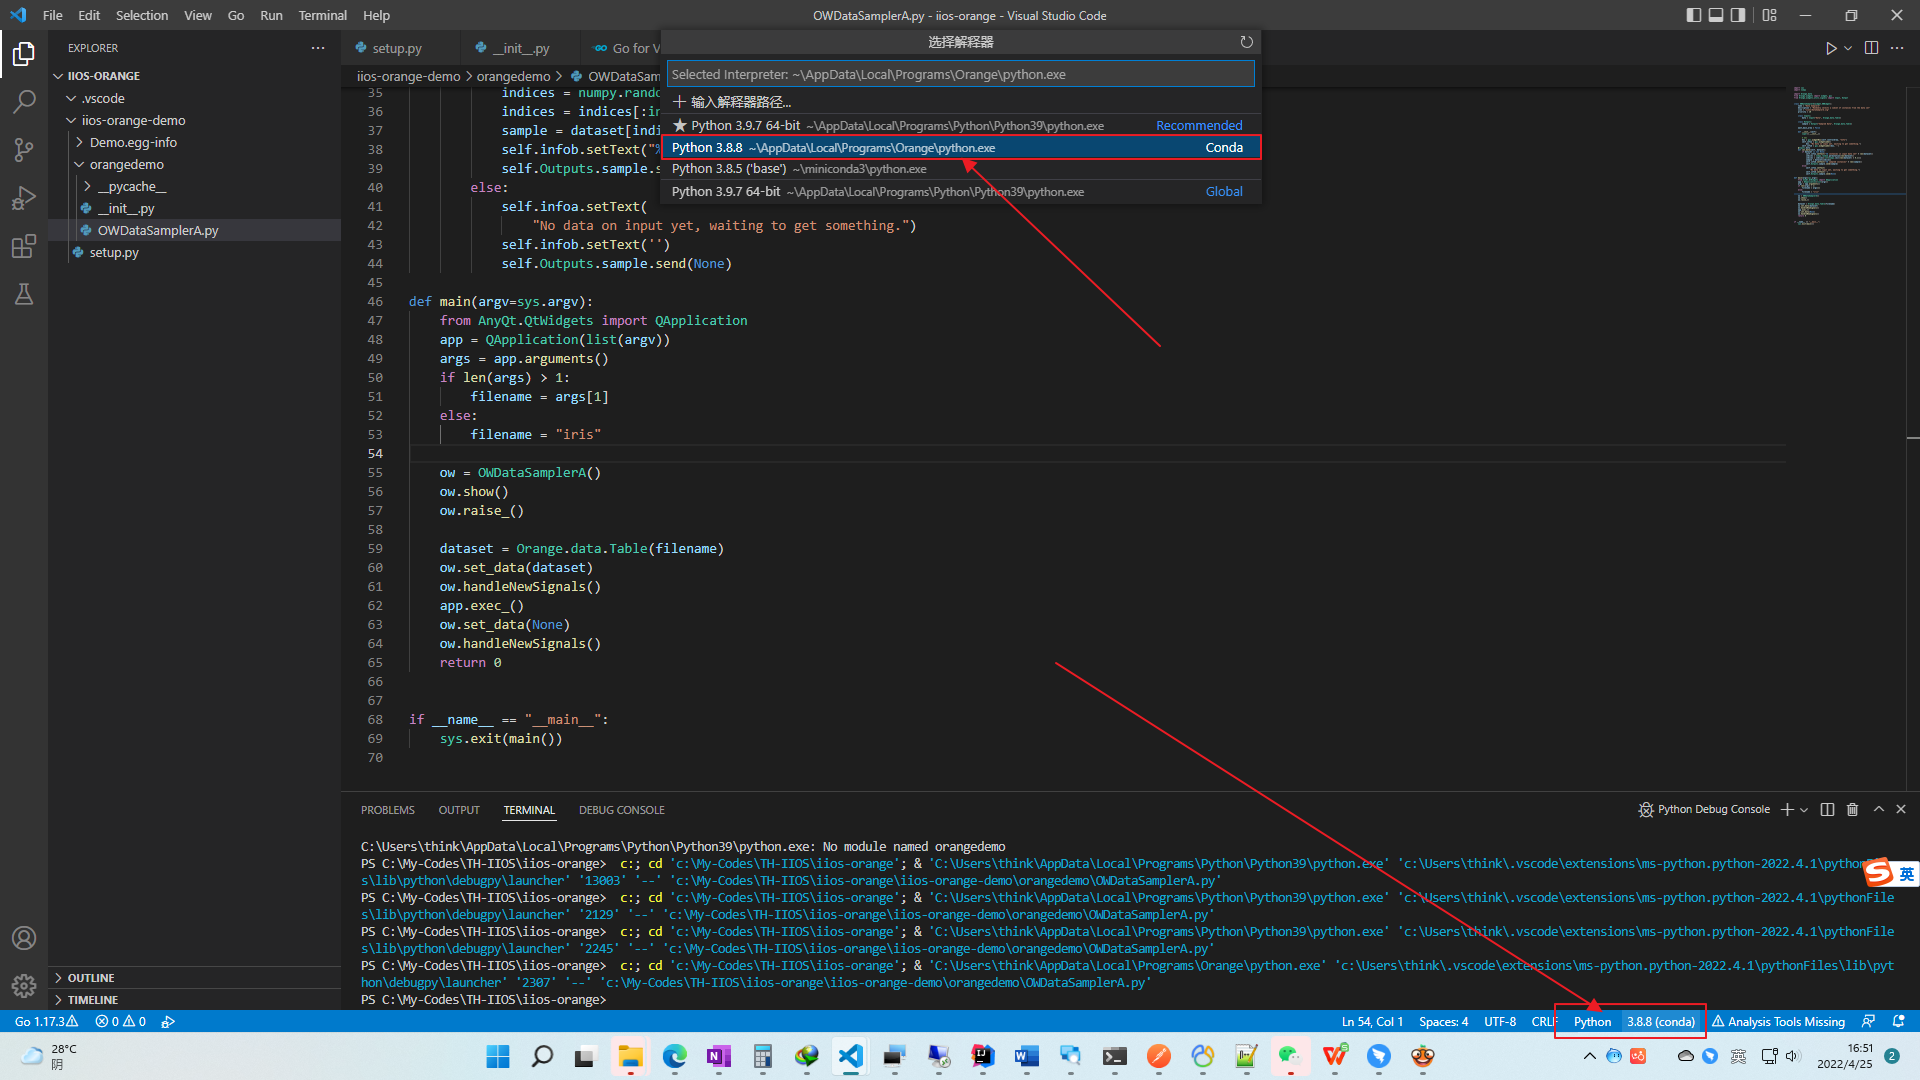Click the UTF-8 encoding indicator
The height and width of the screenshot is (1080, 1920).
pyautogui.click(x=1499, y=1021)
